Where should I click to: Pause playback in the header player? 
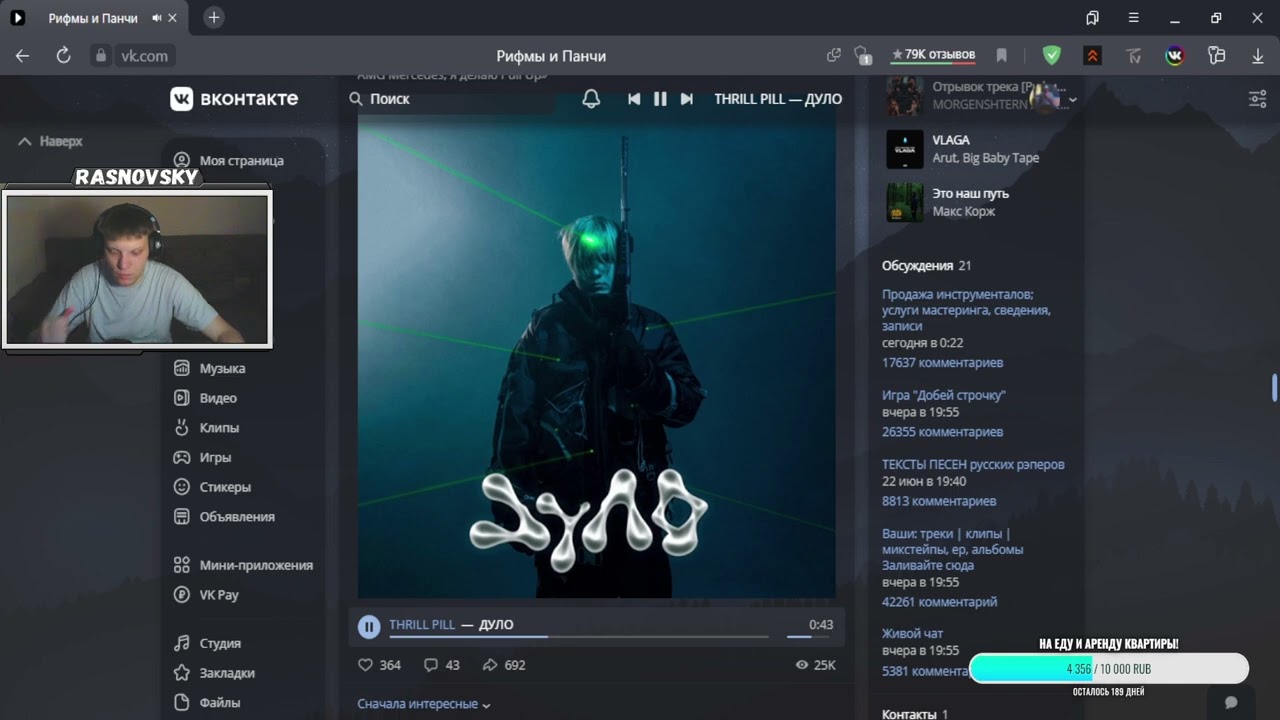[x=660, y=98]
